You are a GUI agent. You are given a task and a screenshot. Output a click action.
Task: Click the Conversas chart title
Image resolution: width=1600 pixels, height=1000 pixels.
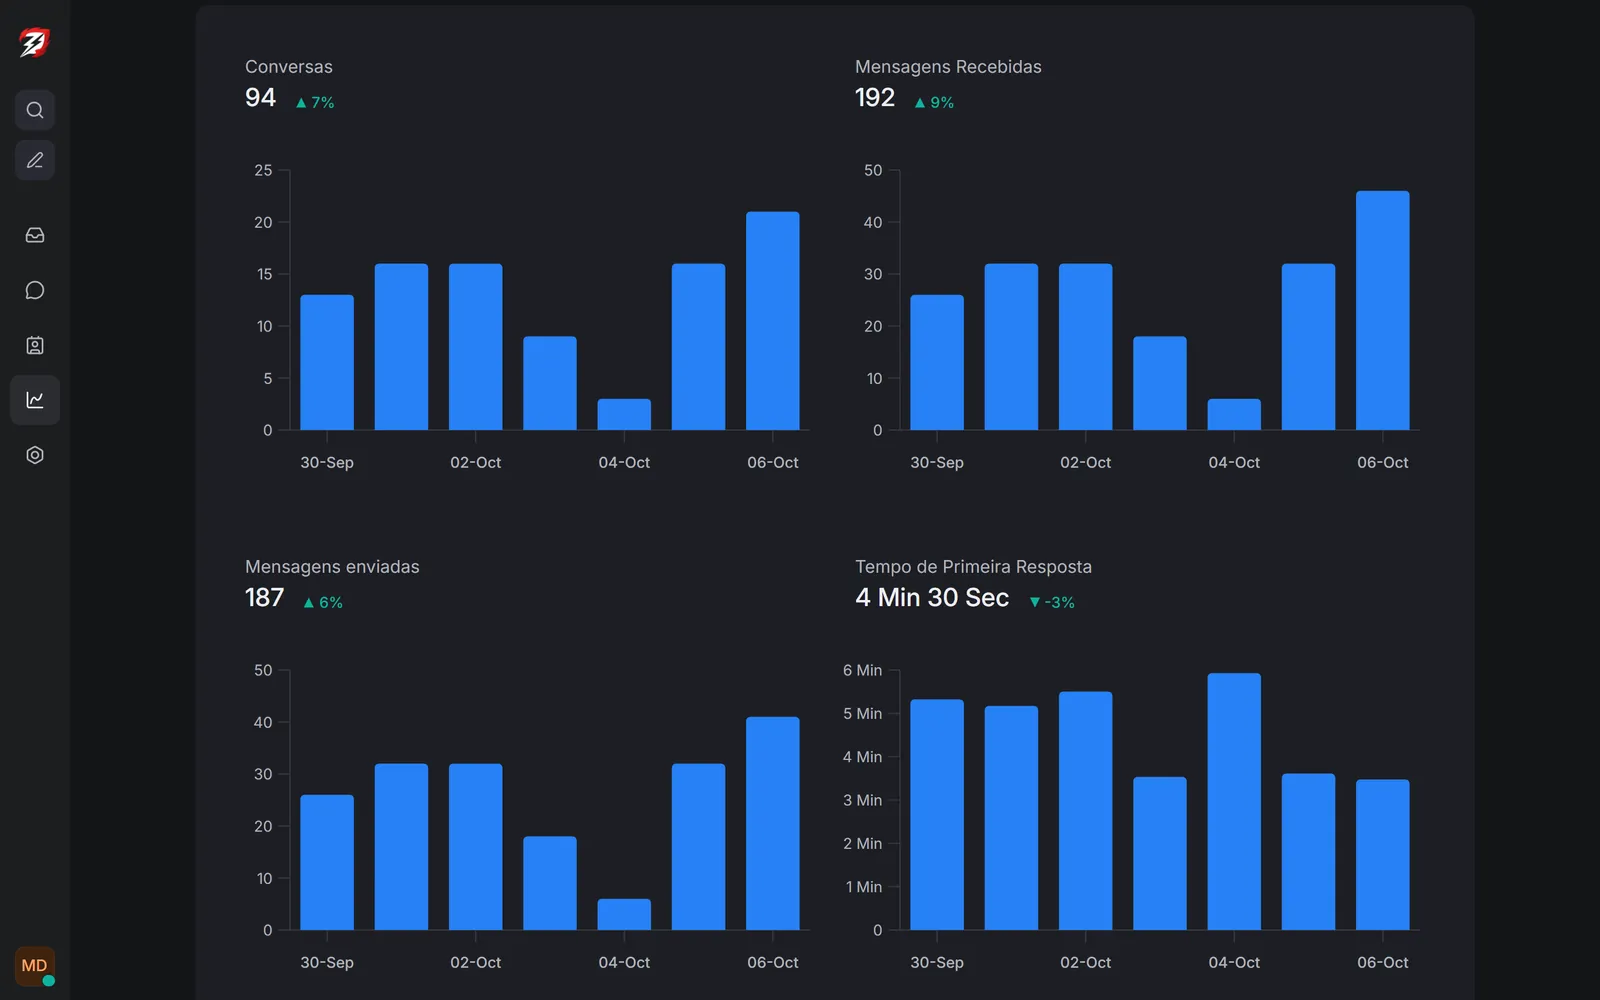[289, 67]
